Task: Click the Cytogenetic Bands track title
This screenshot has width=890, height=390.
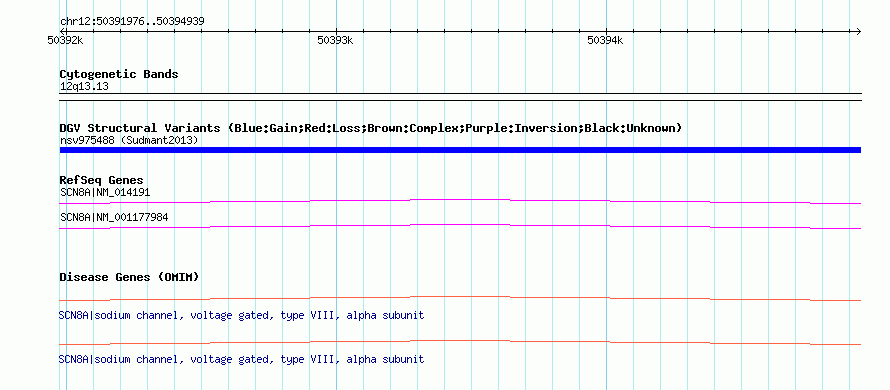Action: pyautogui.click(x=119, y=74)
